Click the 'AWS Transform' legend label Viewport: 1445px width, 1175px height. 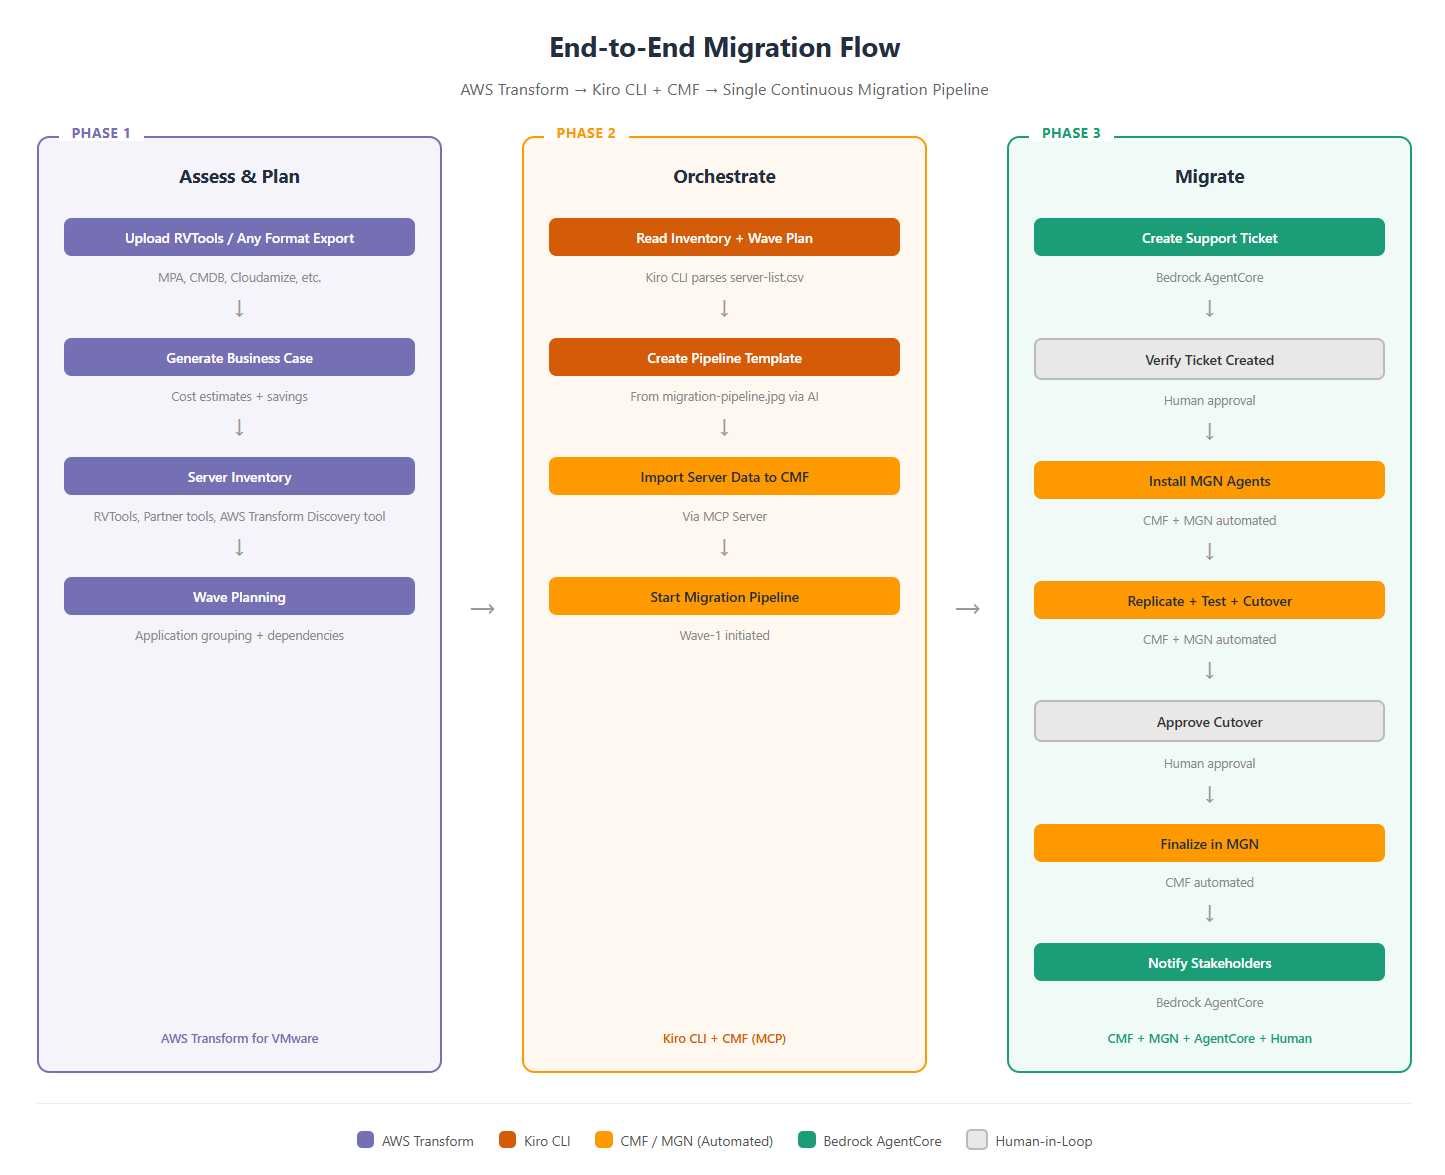coord(427,1141)
